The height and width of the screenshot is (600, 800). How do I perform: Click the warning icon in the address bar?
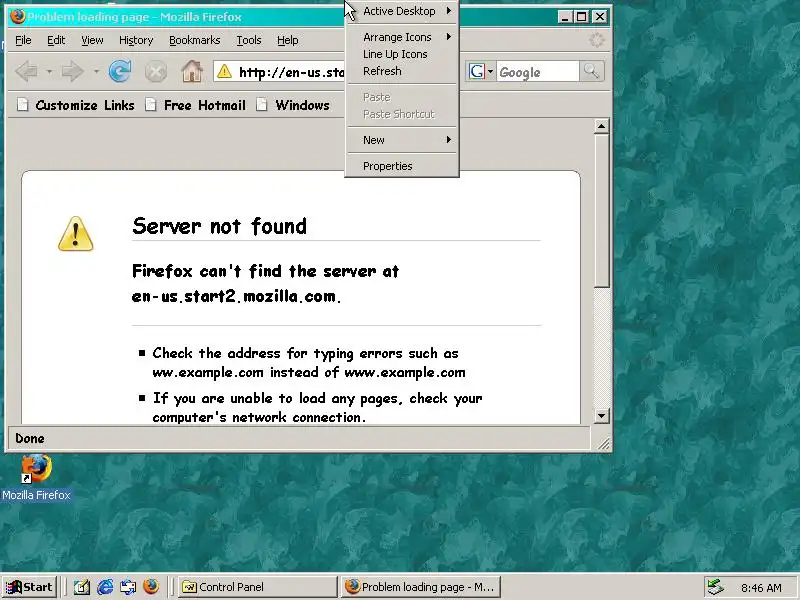point(224,71)
